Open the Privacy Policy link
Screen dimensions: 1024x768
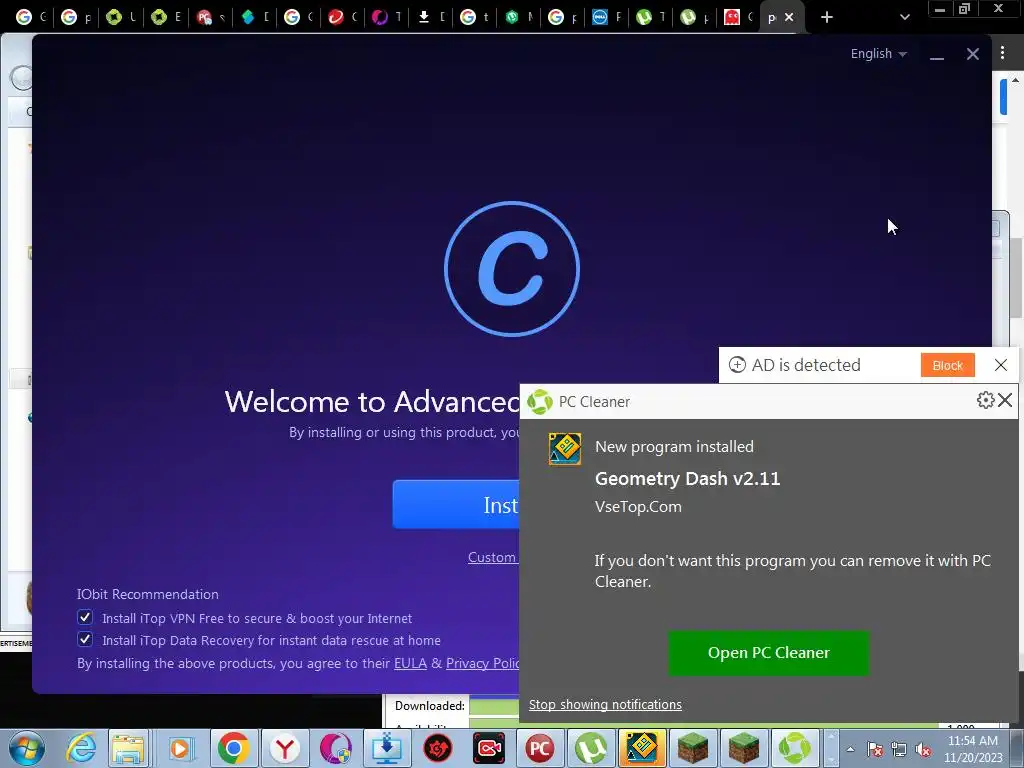coord(483,663)
